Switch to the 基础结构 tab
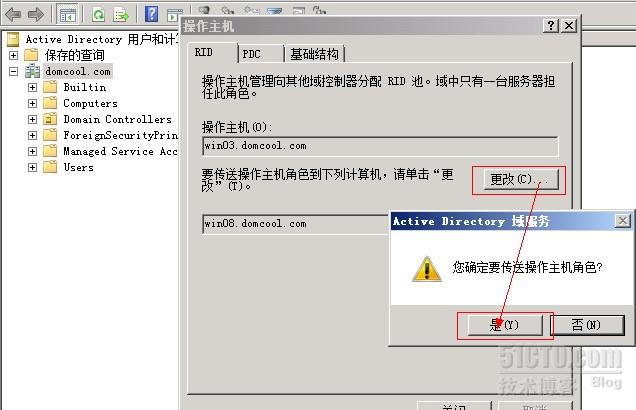The height and width of the screenshot is (410, 636). point(315,54)
